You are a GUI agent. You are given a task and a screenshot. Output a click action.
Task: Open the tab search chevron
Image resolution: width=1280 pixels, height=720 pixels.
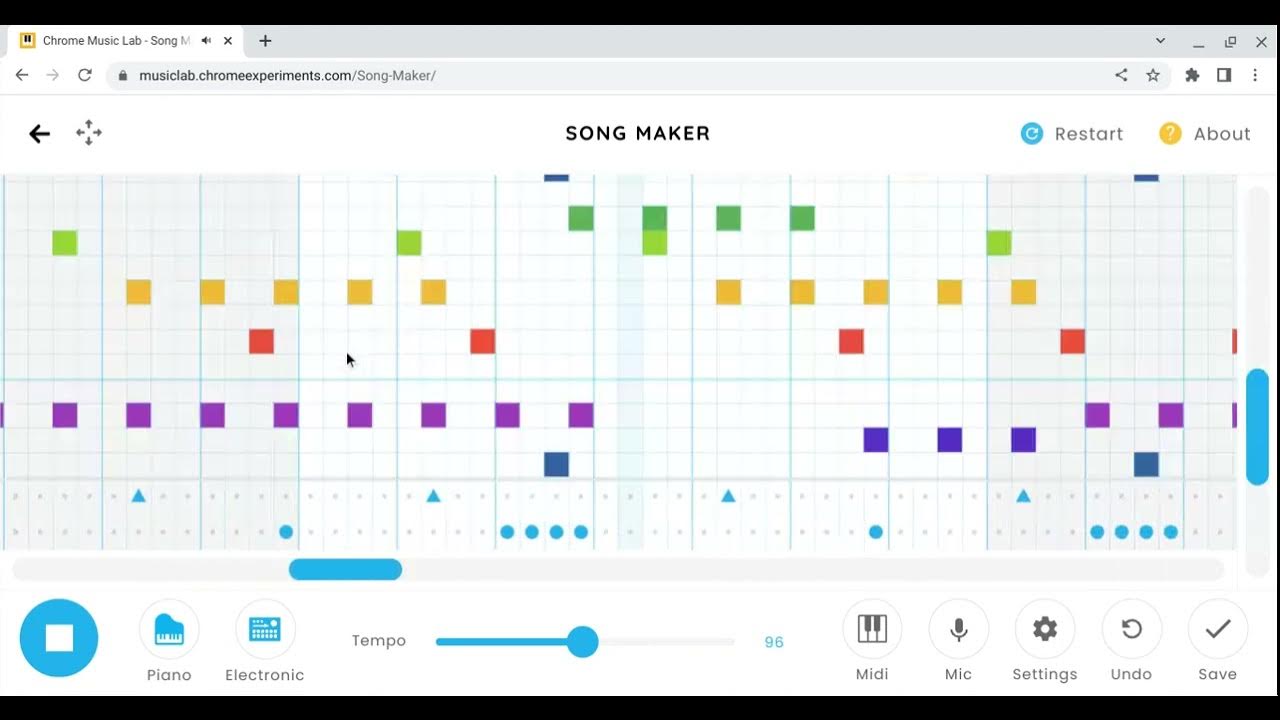(x=1160, y=41)
